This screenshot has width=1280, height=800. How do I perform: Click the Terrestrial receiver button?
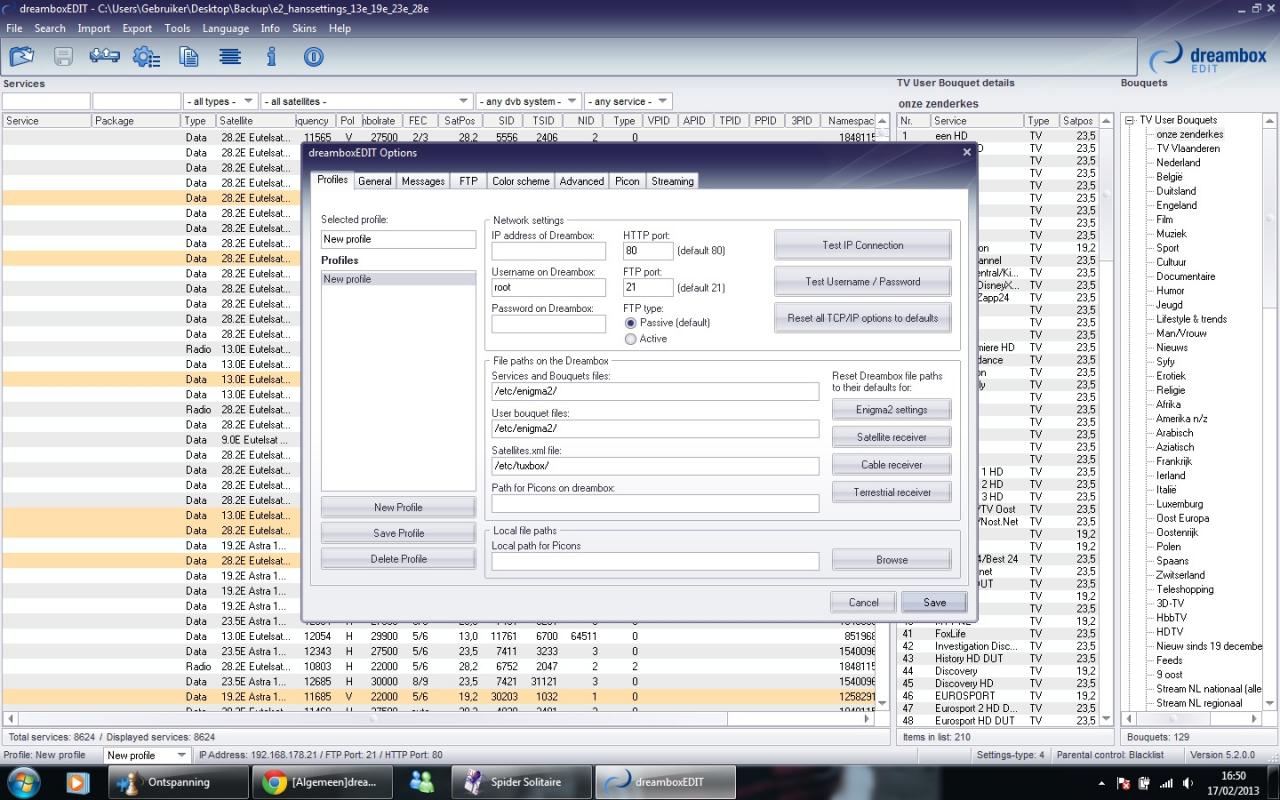click(891, 492)
